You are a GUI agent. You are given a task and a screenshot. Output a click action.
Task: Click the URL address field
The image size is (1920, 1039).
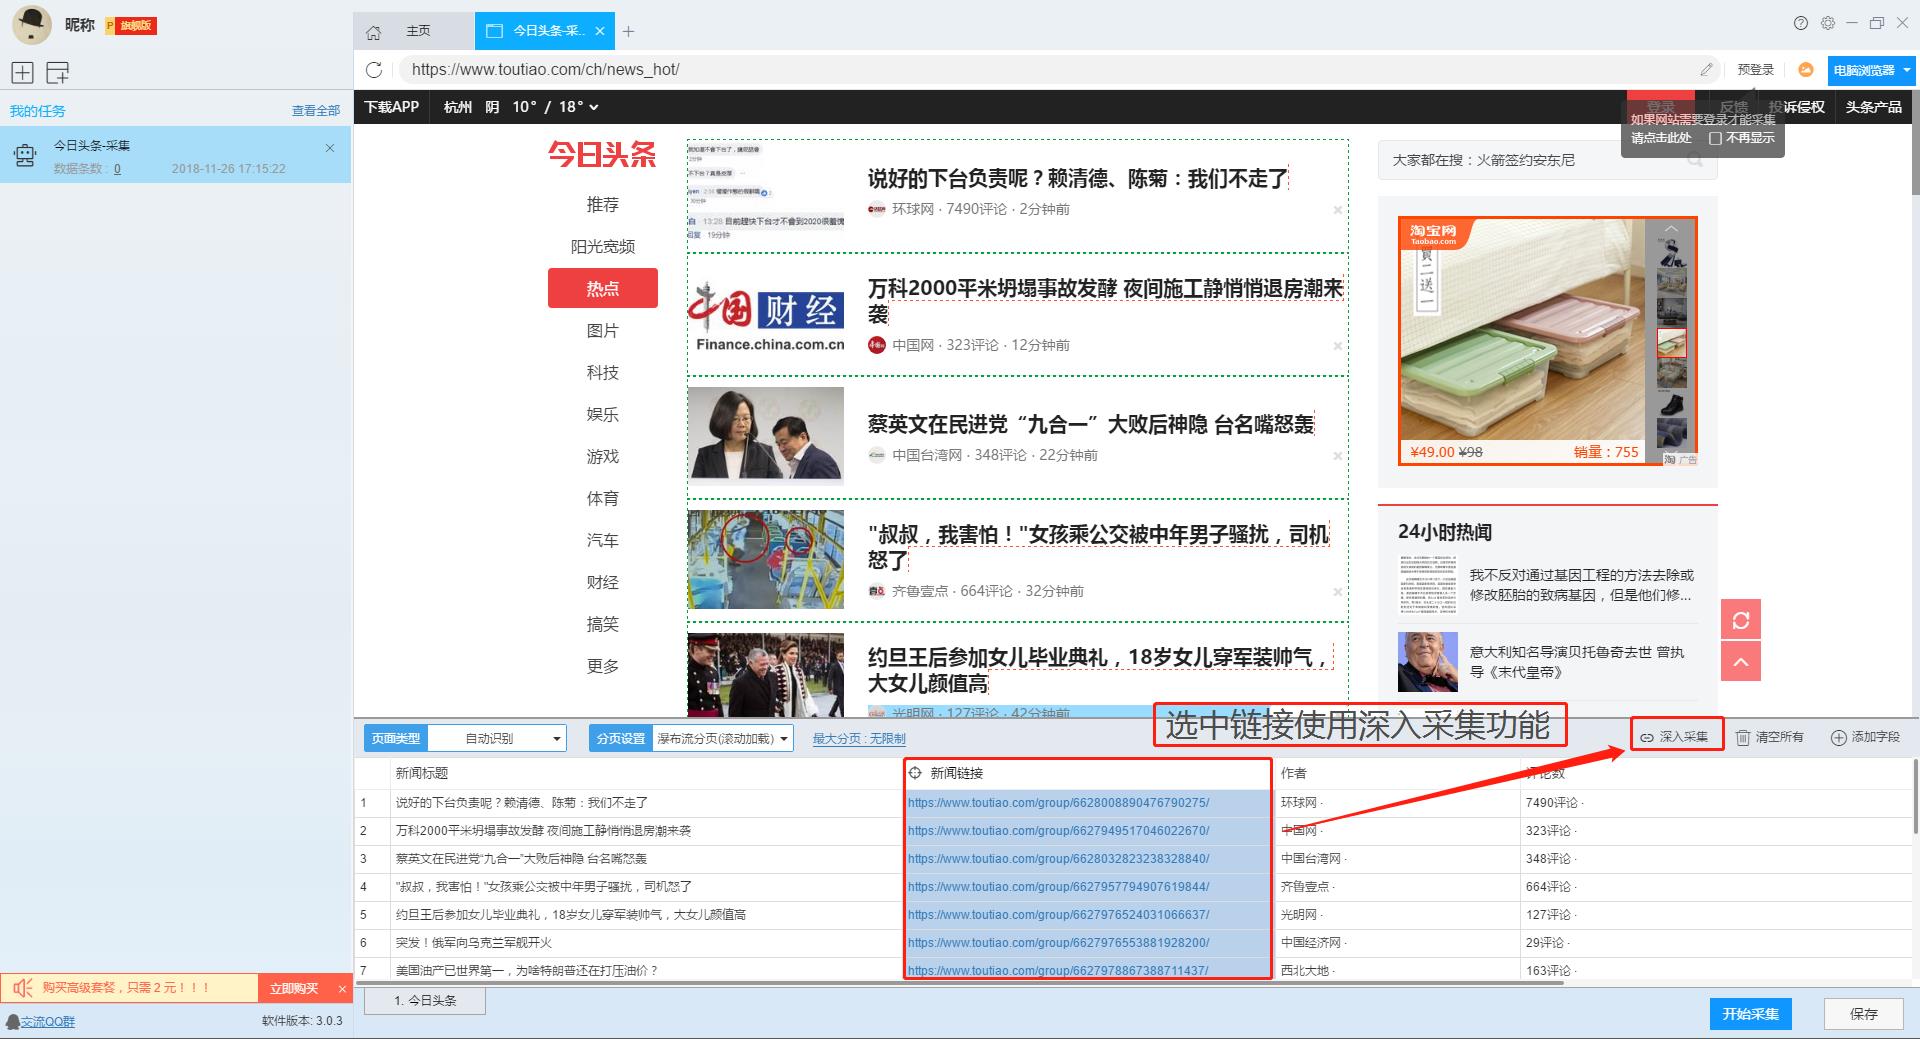[x=1050, y=69]
